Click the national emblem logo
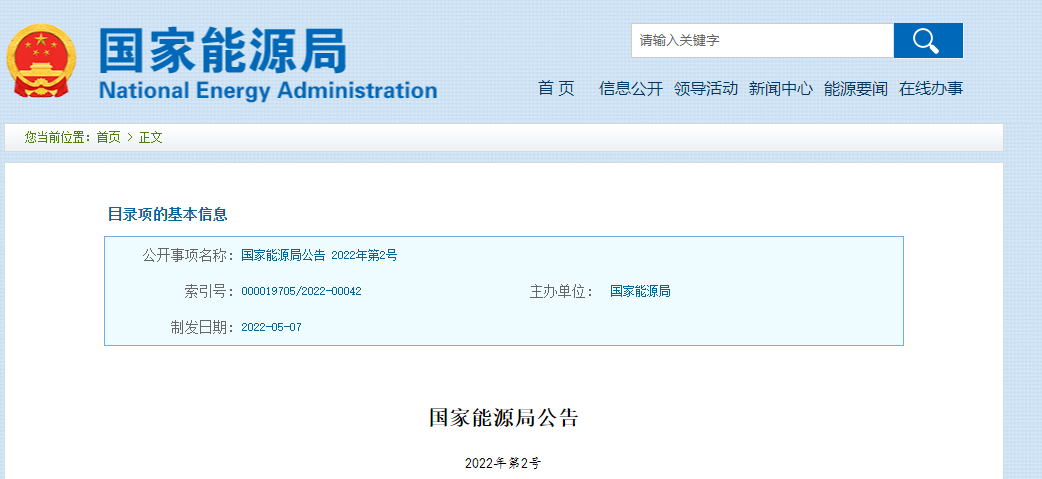The image size is (1042, 479). point(40,62)
